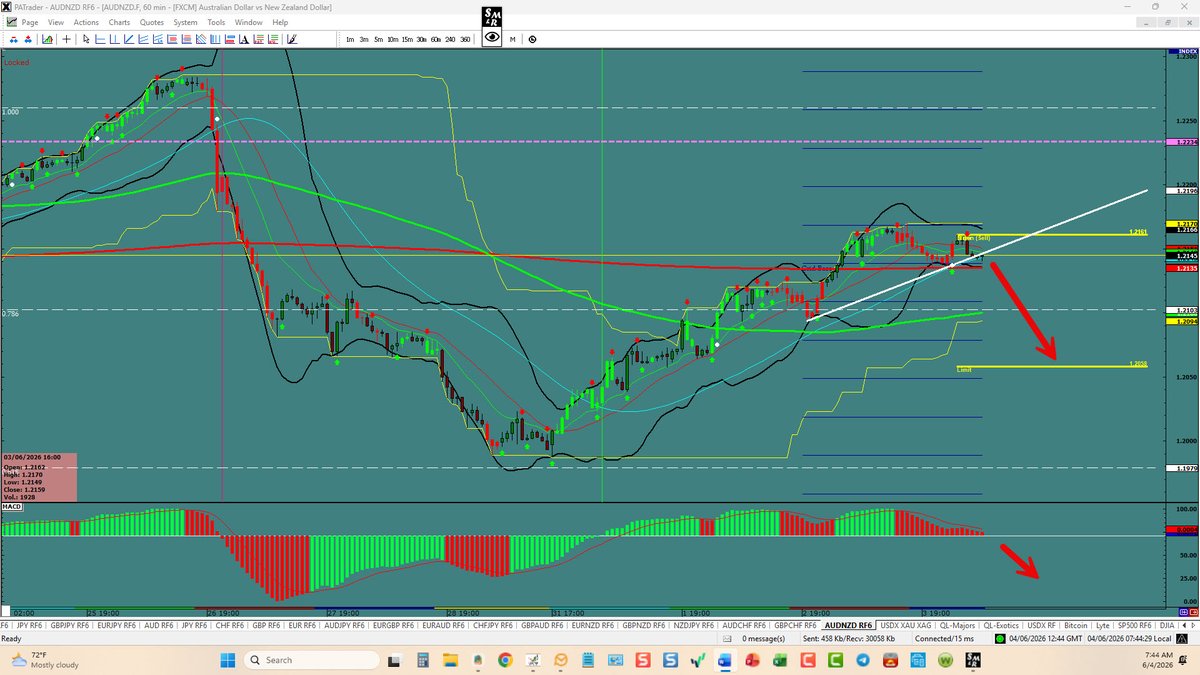Screen dimensions: 1200x675
Task: Open the weather widget showing 72°F
Action: point(45,660)
